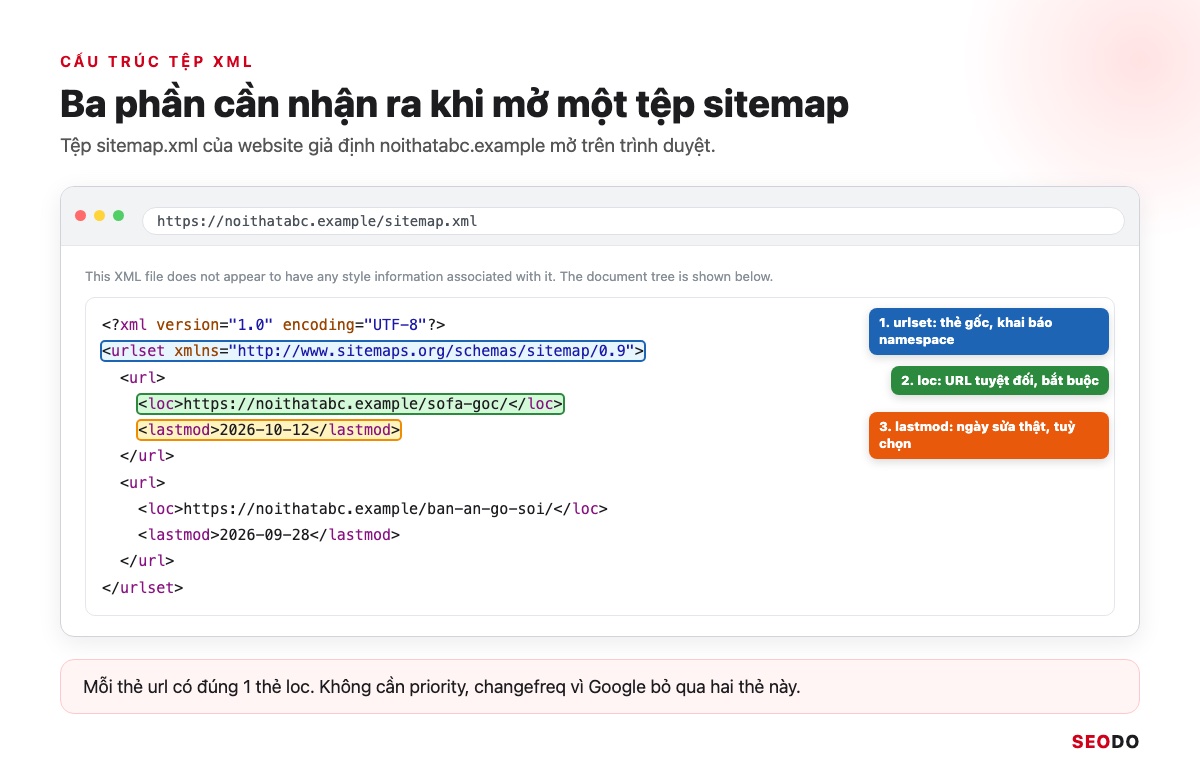Click the green '2. loc' callout label
The width and height of the screenshot is (1200, 774).
1000,381
